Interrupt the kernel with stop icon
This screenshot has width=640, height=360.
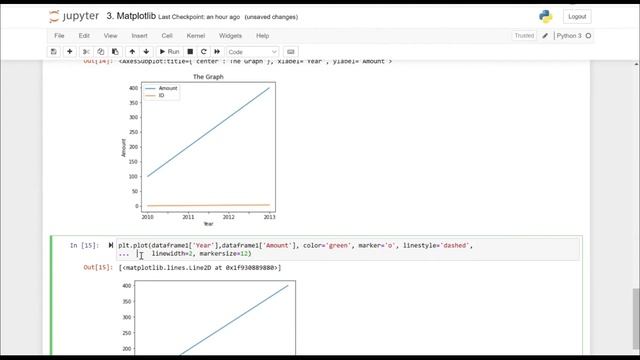click(x=190, y=52)
